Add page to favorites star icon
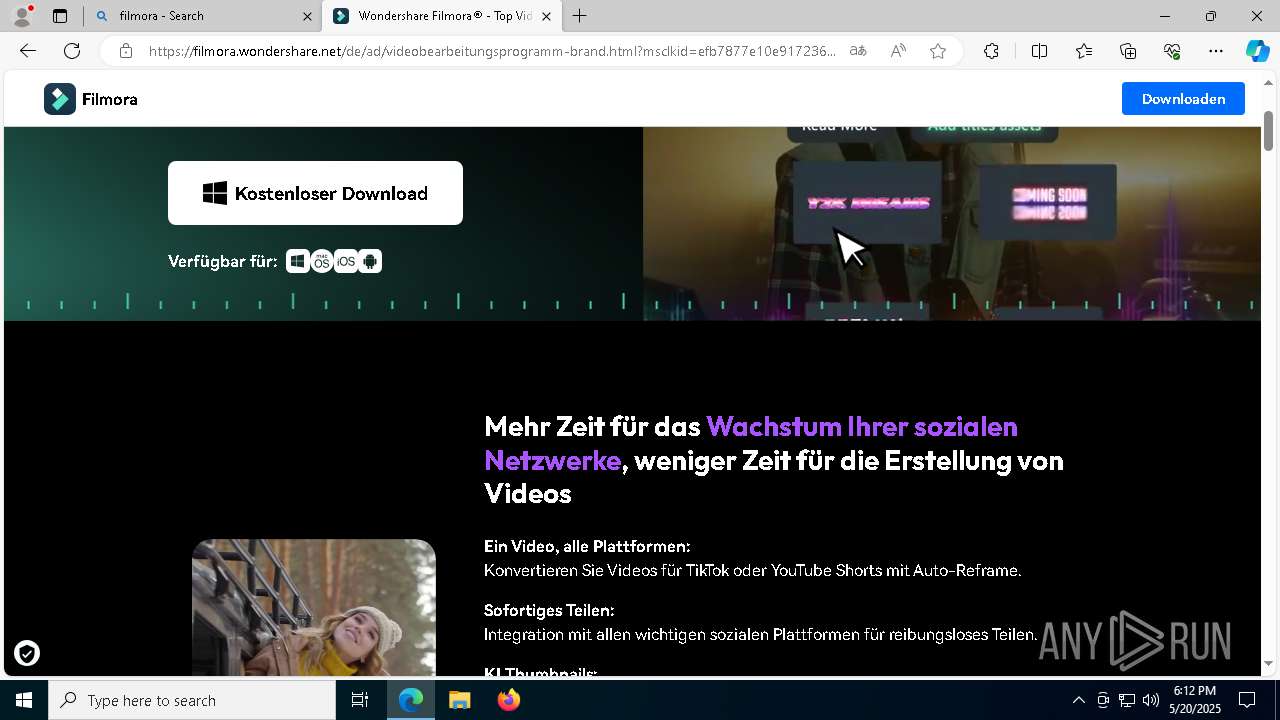 point(938,51)
